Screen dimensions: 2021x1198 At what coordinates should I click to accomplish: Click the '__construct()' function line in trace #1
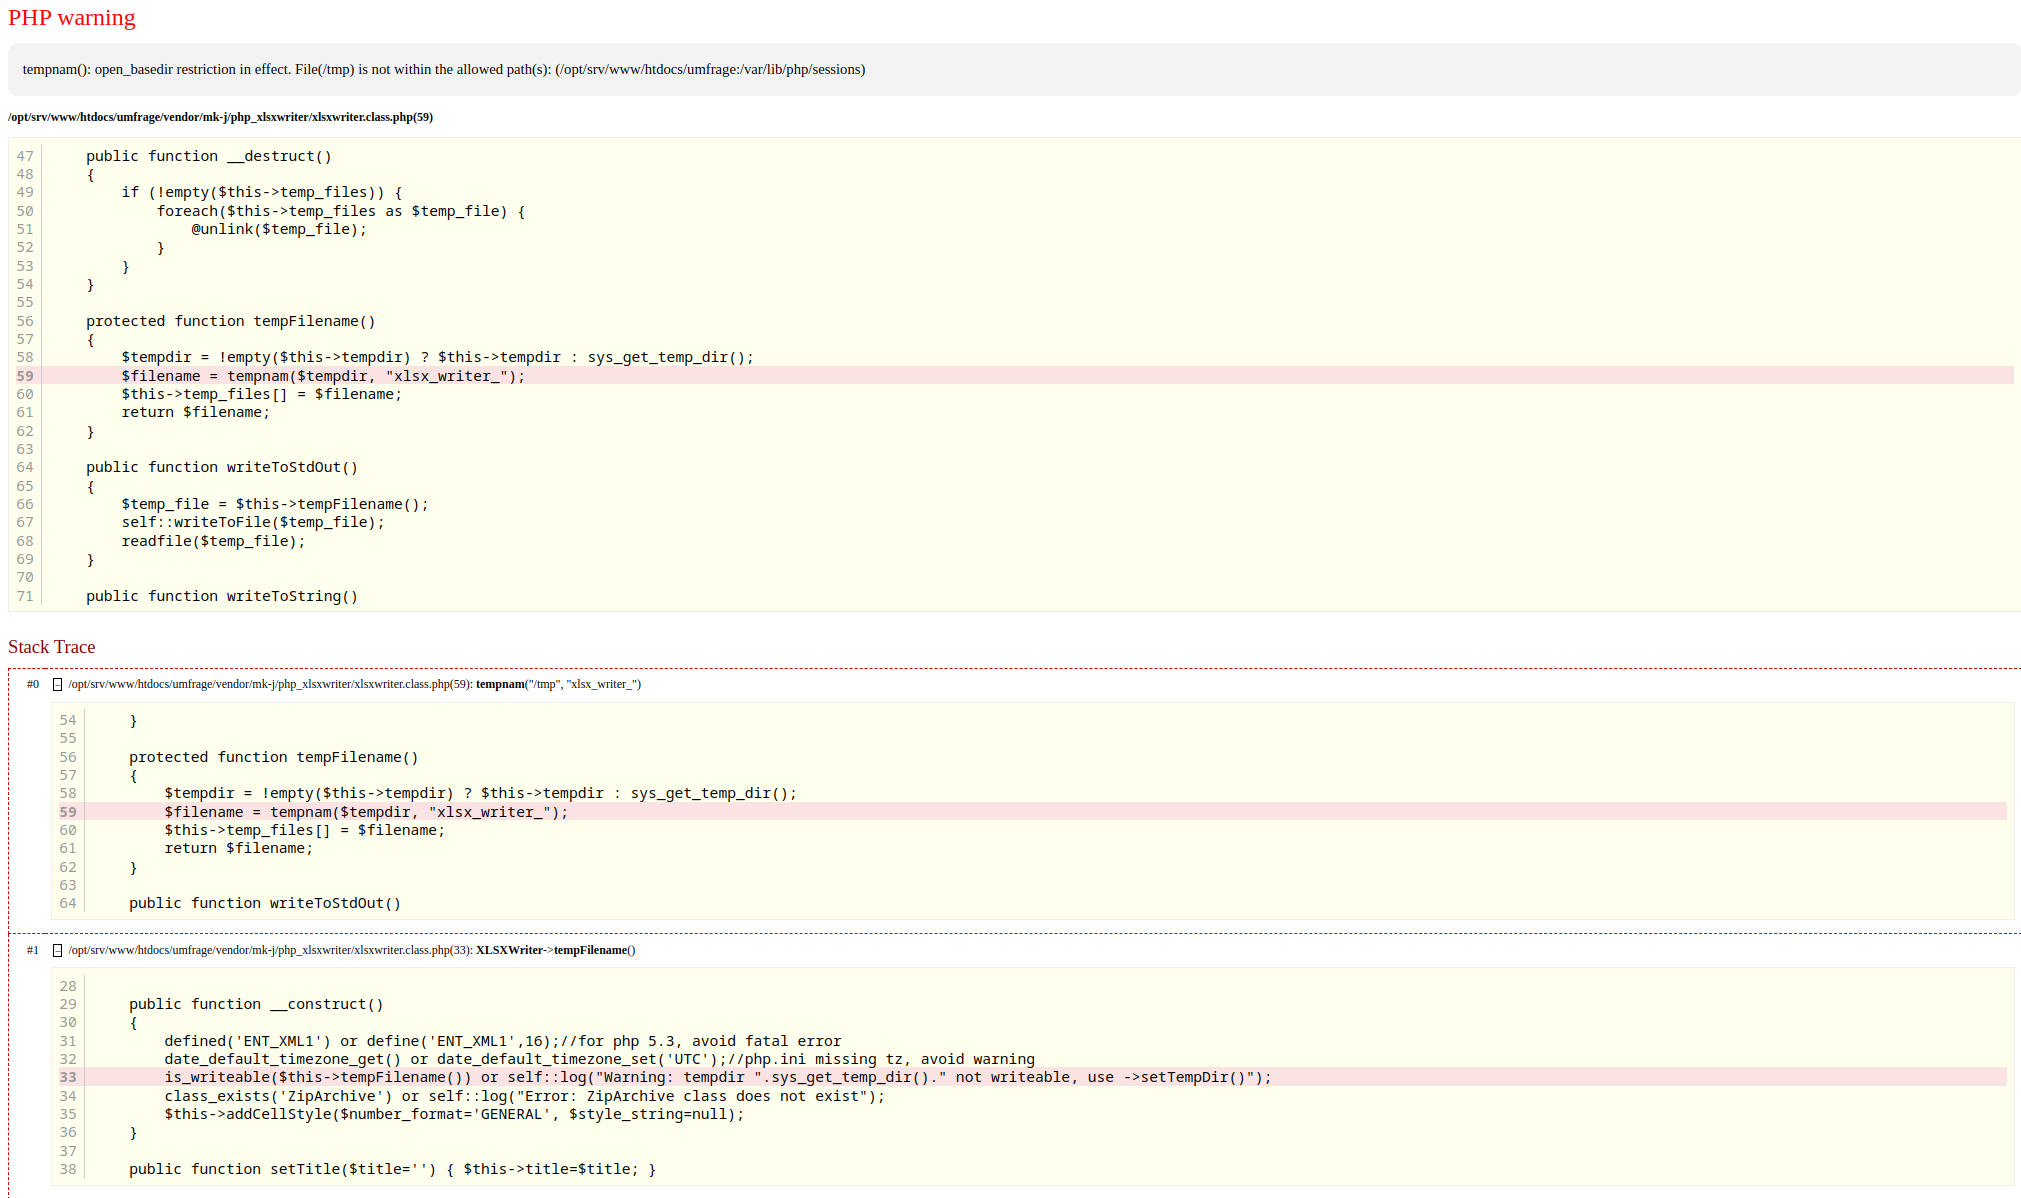[256, 1004]
